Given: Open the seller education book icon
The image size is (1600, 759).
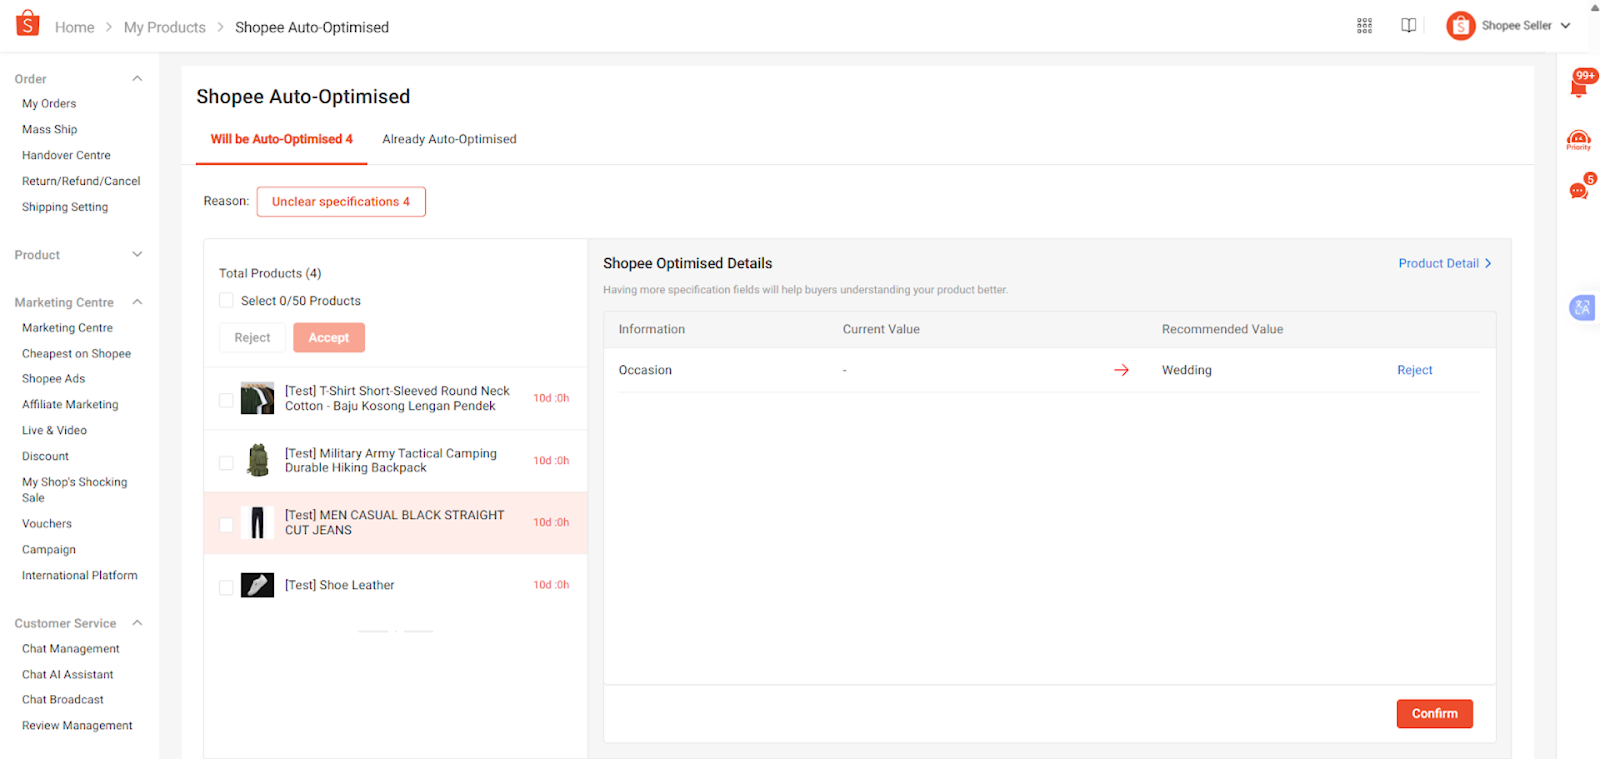Looking at the screenshot, I should (1408, 26).
